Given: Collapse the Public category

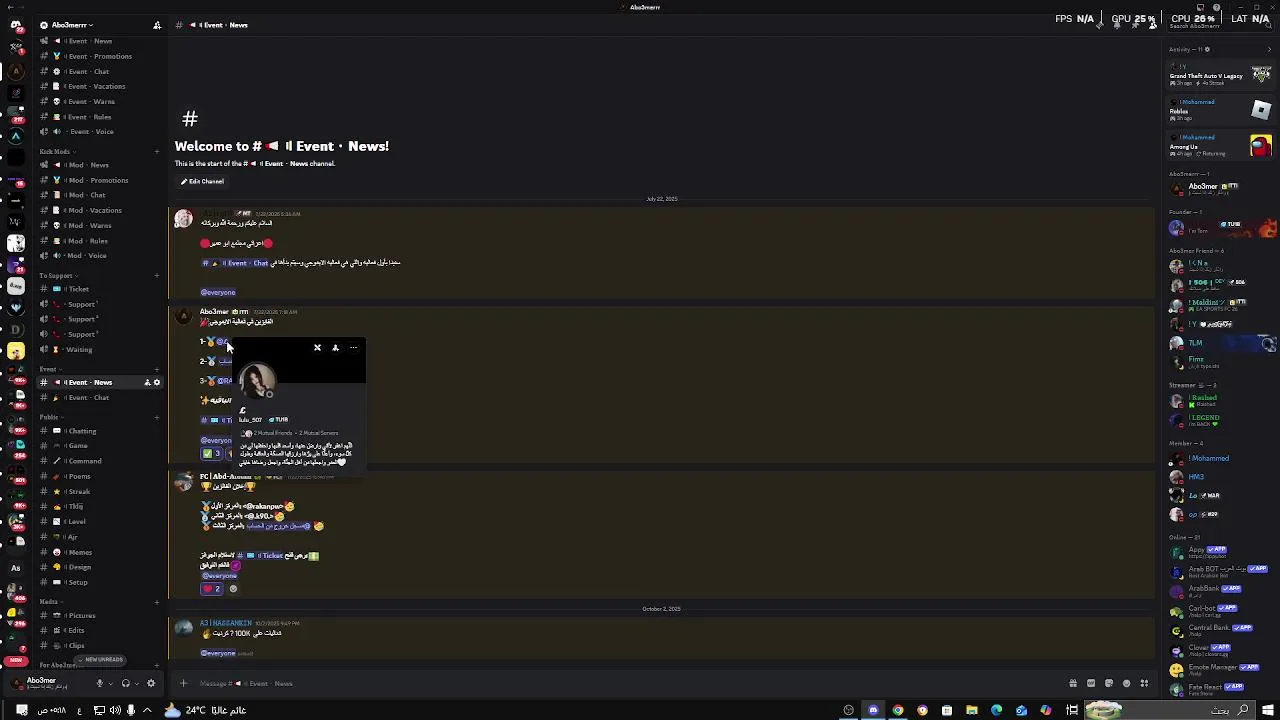Looking at the screenshot, I should coord(49,417).
